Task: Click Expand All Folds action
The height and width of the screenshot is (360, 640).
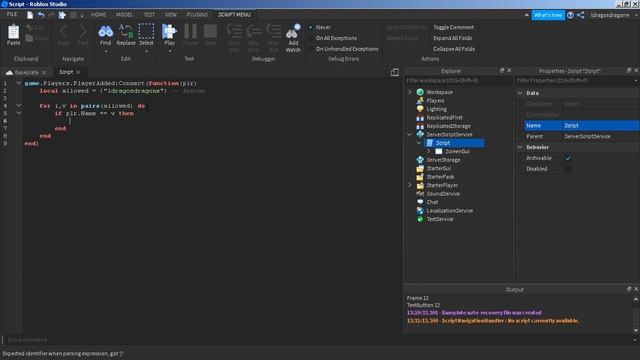Action: coord(452,38)
